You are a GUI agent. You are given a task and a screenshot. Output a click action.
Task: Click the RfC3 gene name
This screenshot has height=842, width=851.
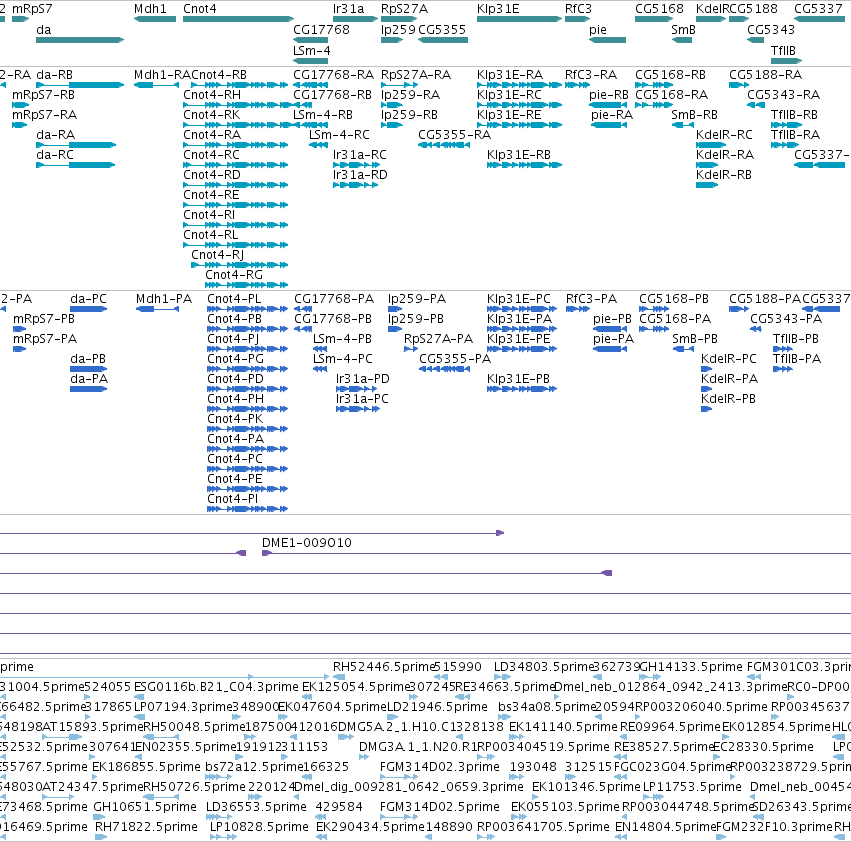click(x=578, y=9)
